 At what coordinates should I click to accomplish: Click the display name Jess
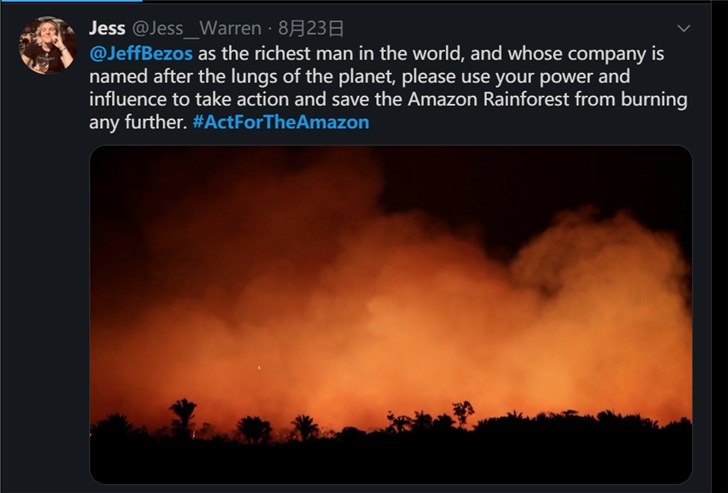(107, 28)
